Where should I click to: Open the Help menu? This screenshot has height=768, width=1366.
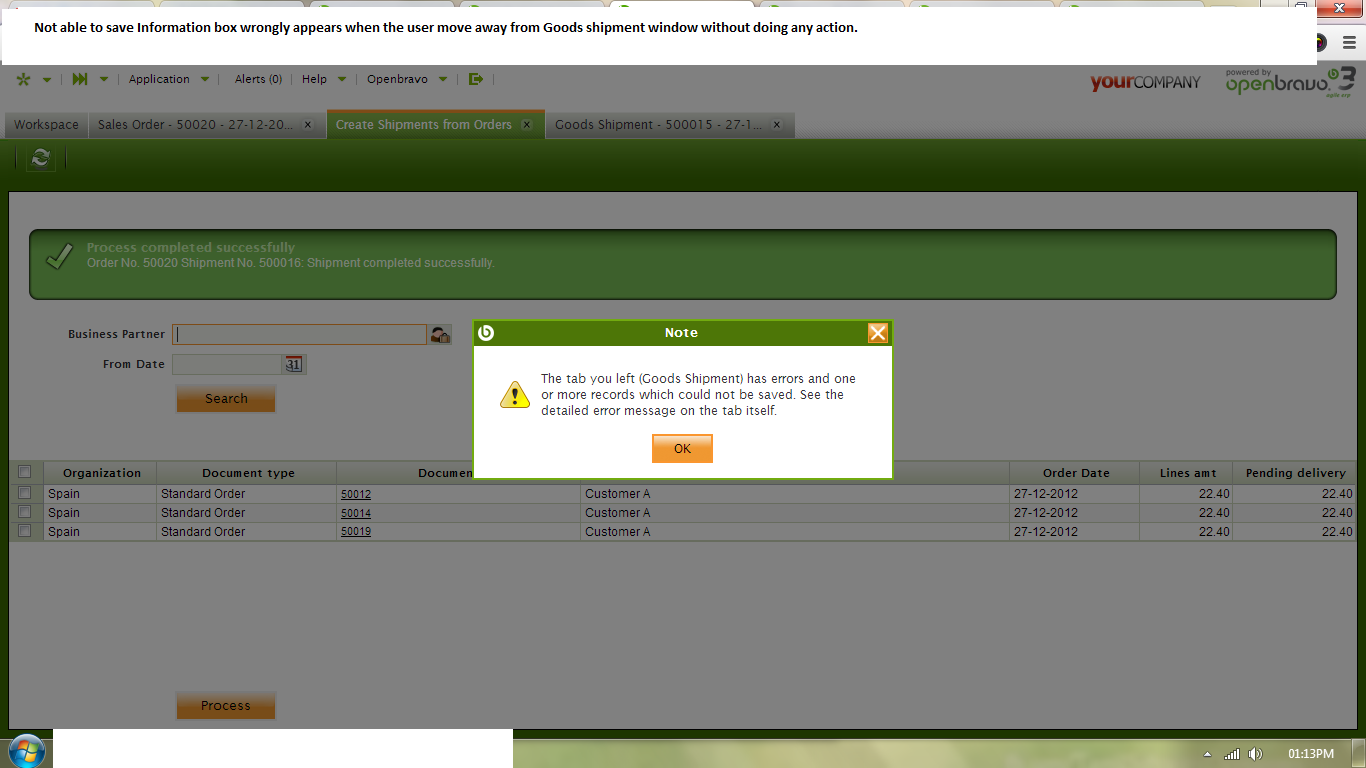pos(314,80)
